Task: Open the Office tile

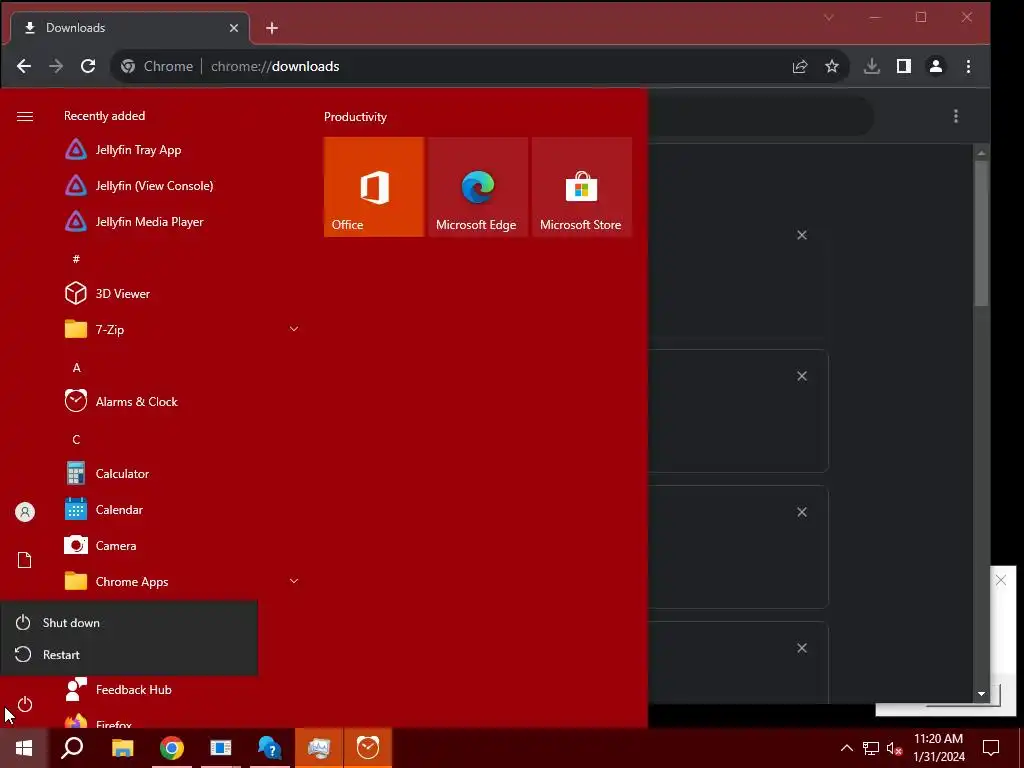Action: click(374, 187)
